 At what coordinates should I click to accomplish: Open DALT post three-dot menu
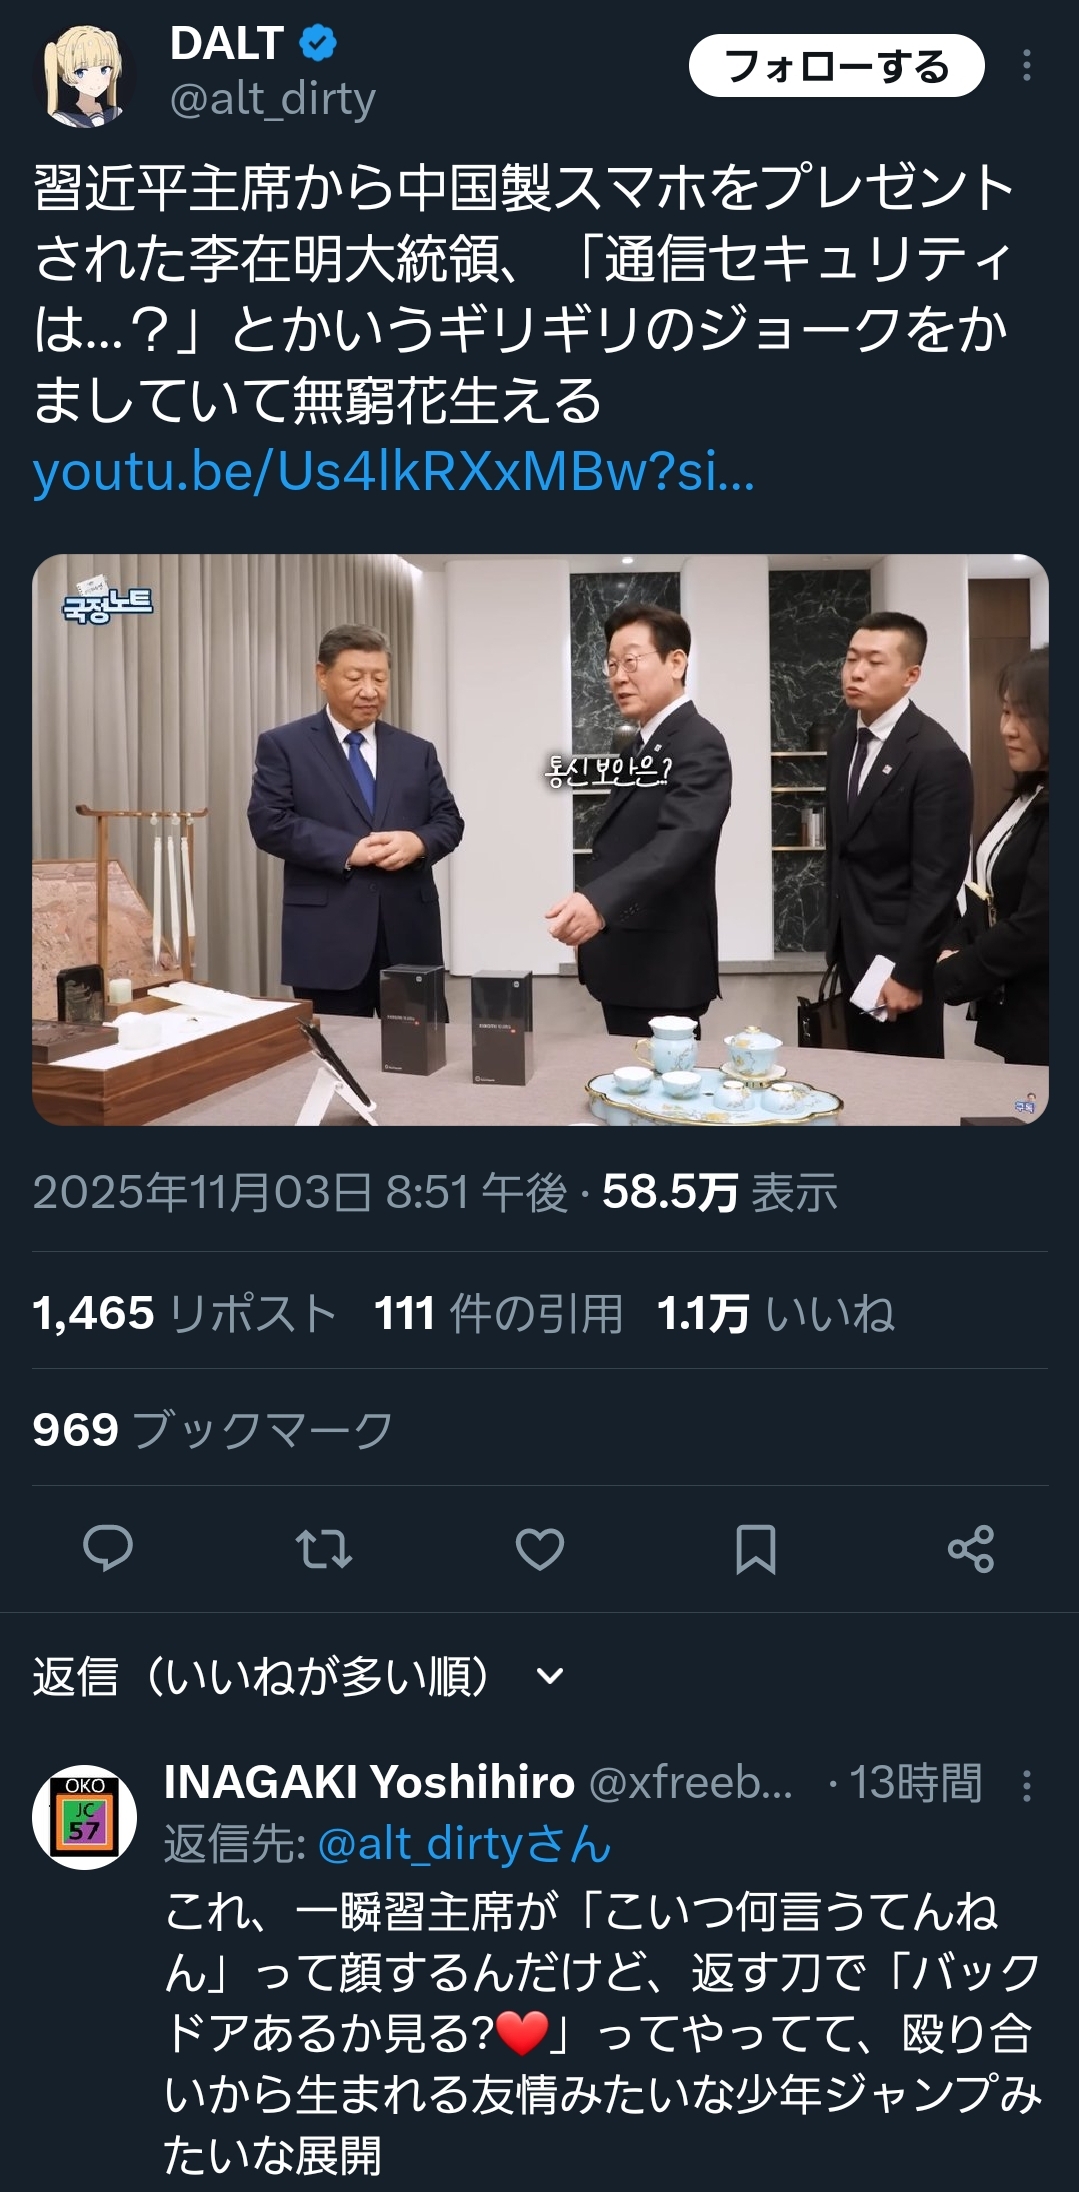[1027, 66]
